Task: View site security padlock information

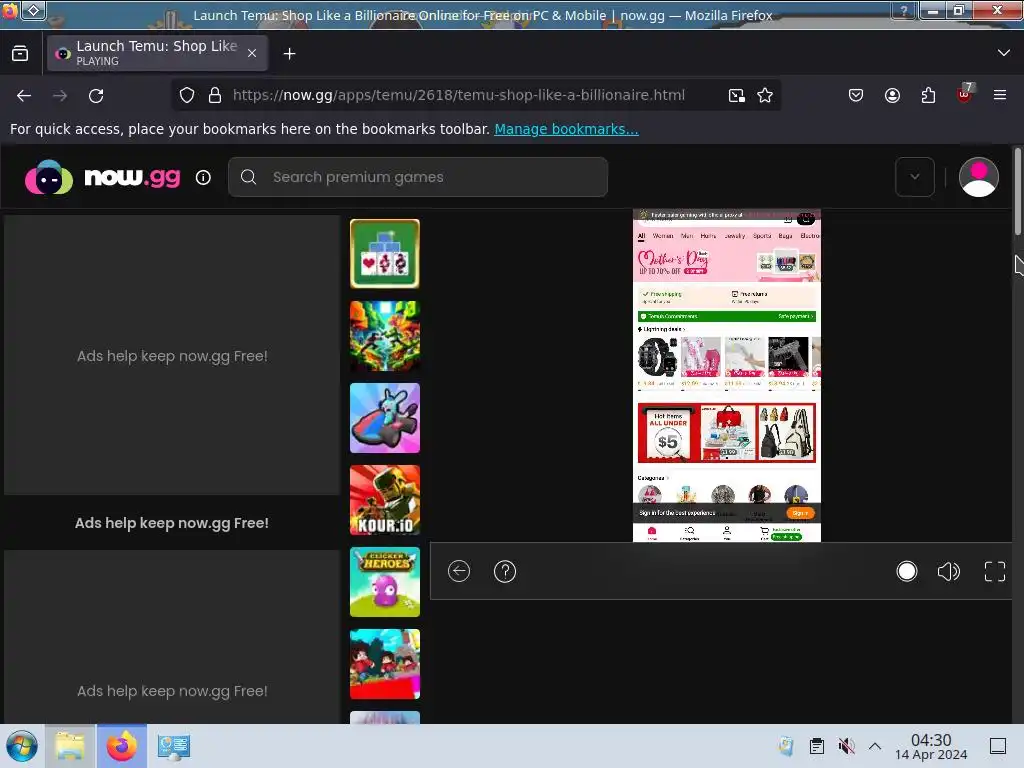Action: (x=215, y=95)
